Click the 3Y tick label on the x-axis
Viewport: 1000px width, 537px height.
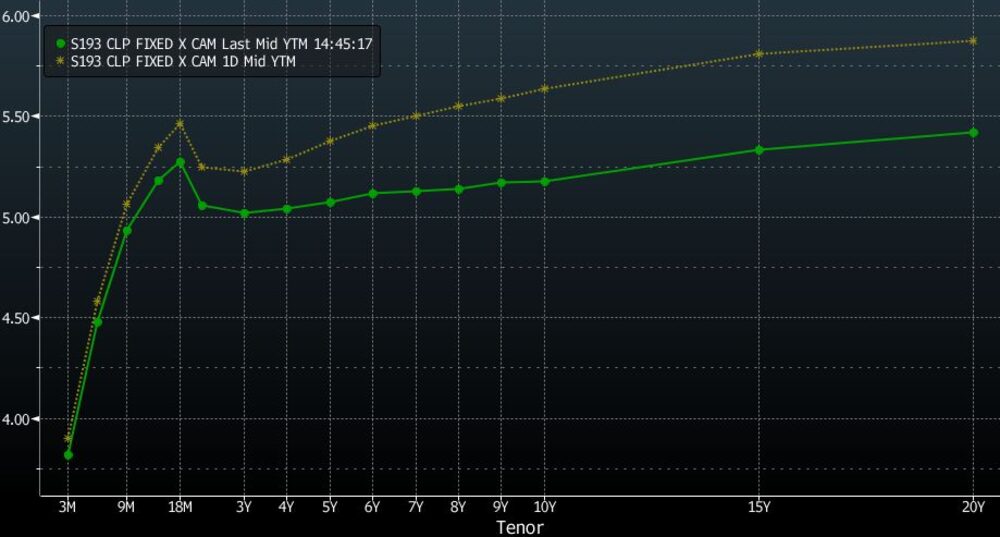(x=244, y=508)
